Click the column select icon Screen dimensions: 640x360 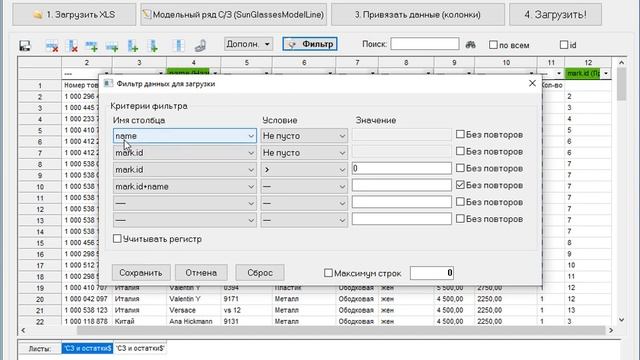pyautogui.click(x=178, y=46)
